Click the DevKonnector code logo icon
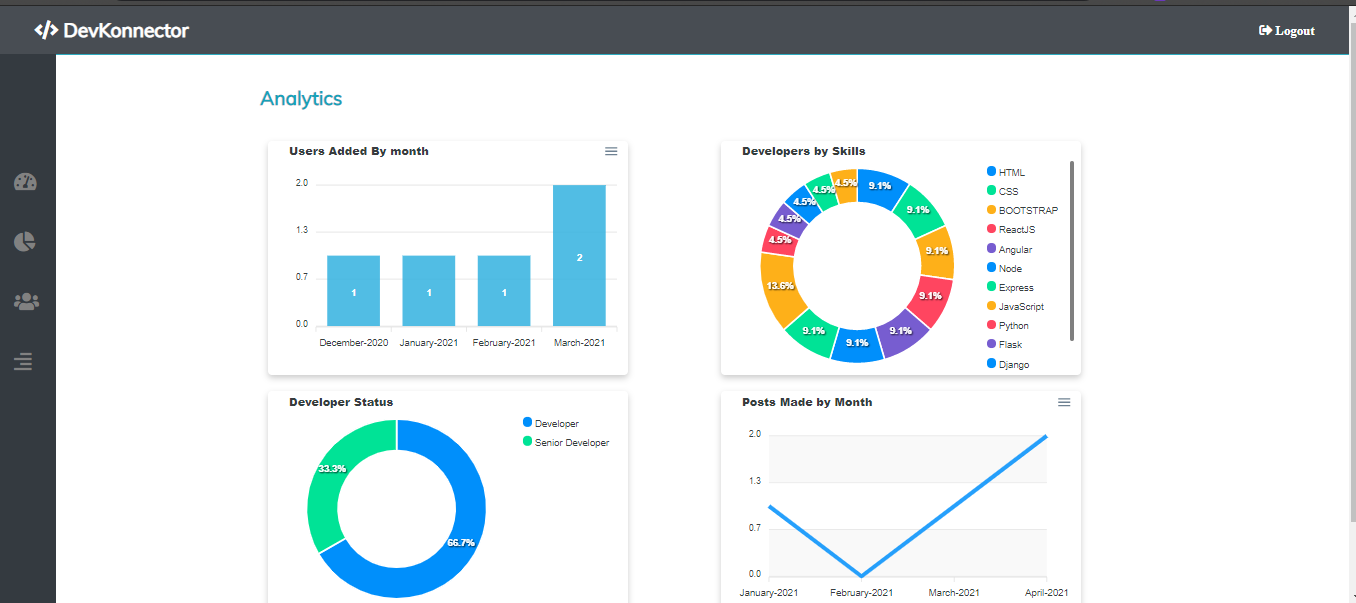The width and height of the screenshot is (1356, 603). click(46, 30)
